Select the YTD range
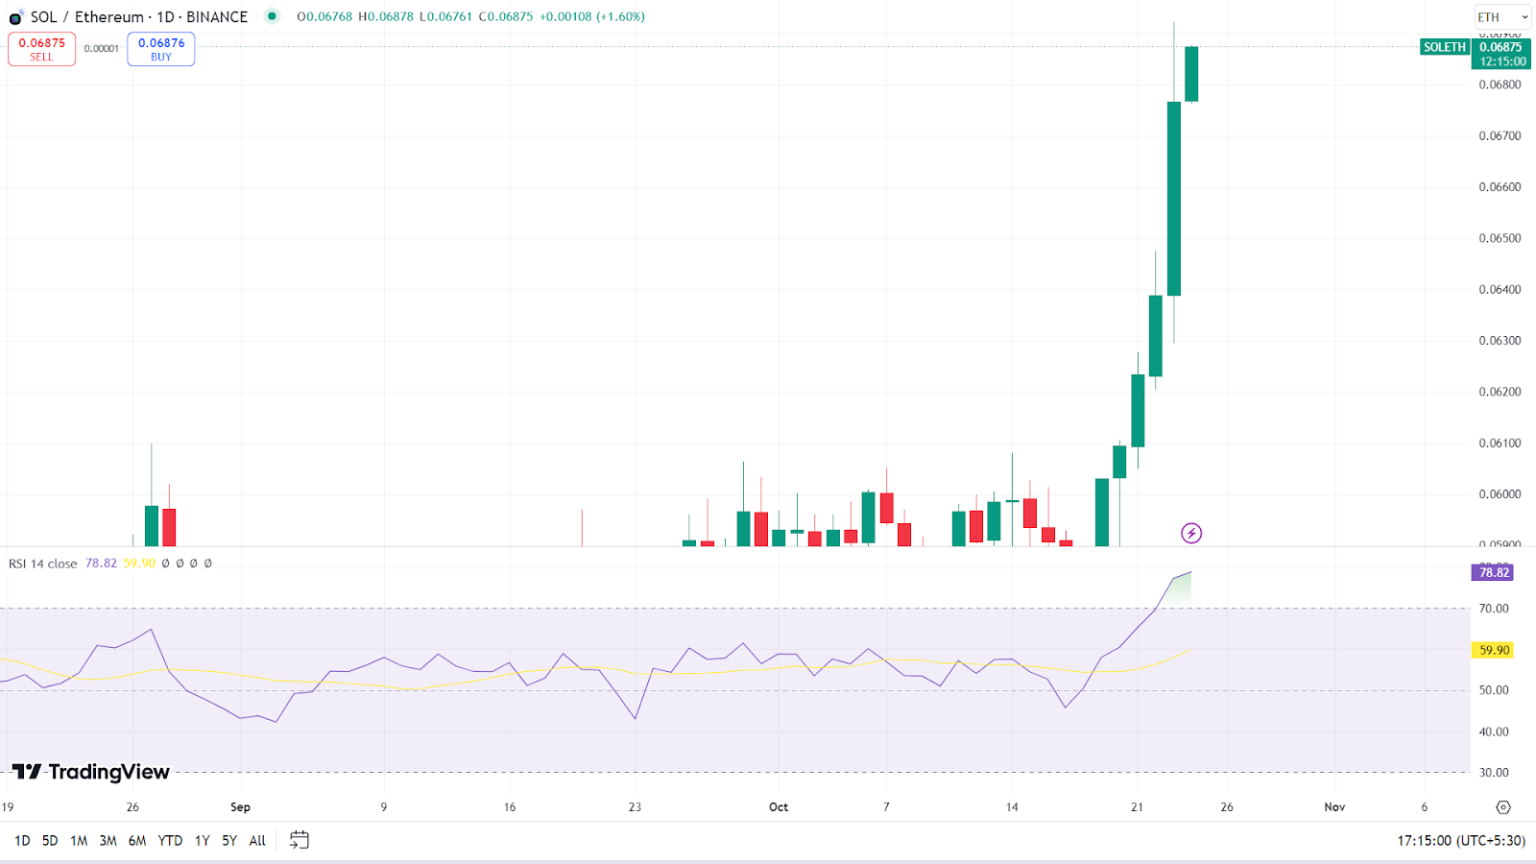 coord(170,841)
